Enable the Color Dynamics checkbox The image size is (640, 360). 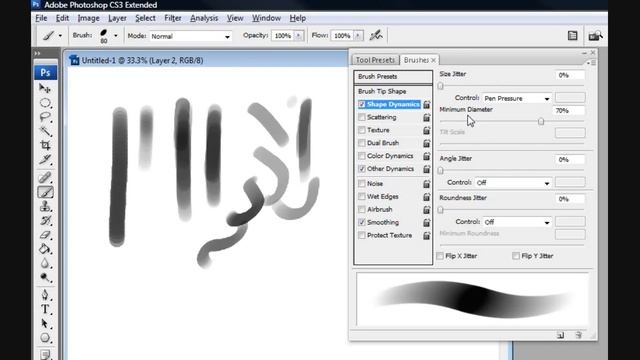click(x=362, y=156)
